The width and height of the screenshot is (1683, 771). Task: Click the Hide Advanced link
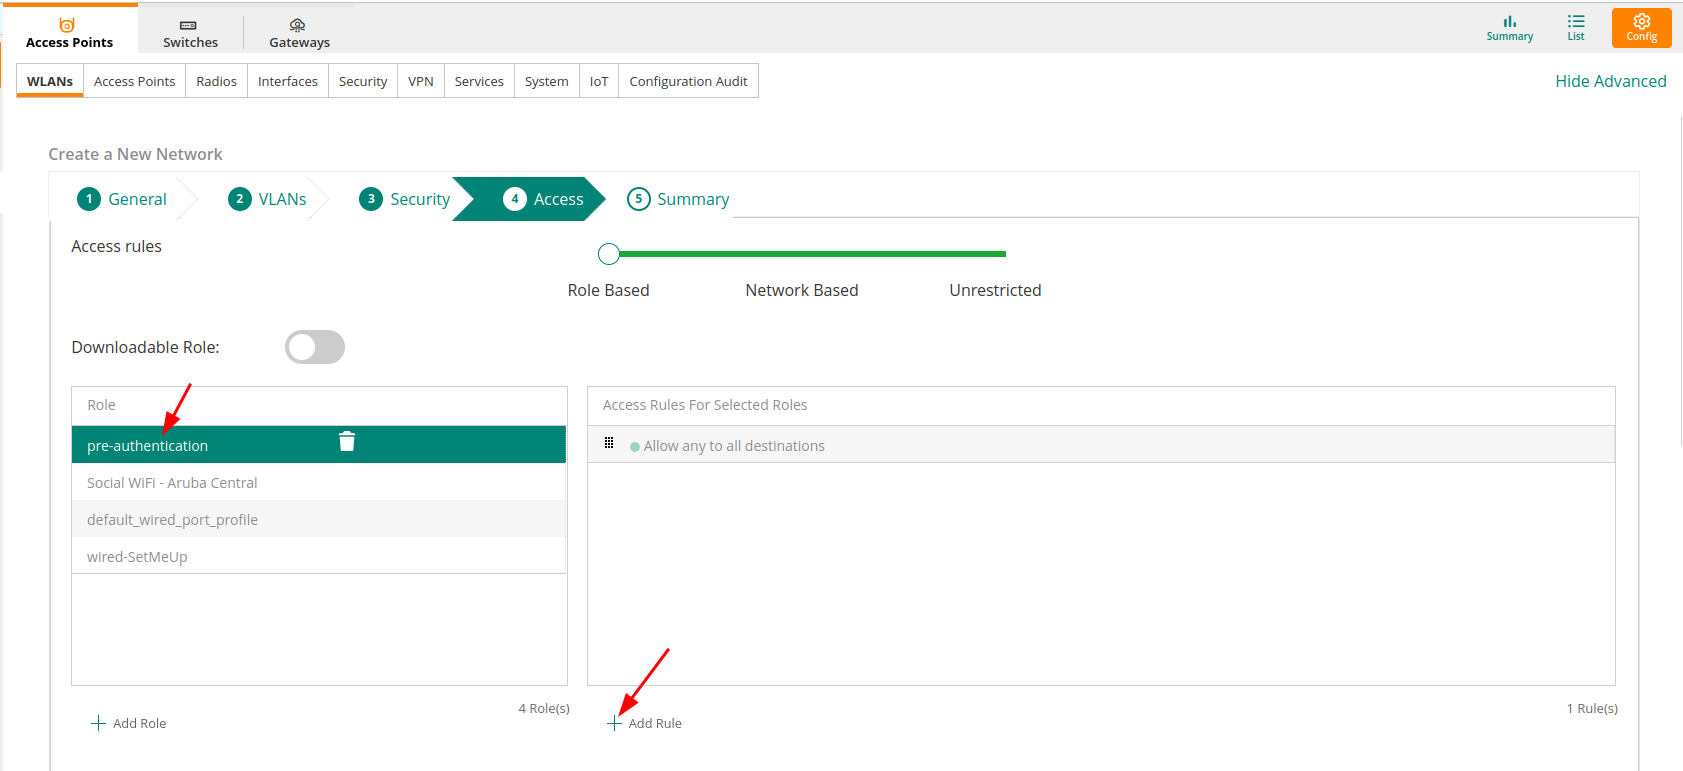coord(1610,81)
